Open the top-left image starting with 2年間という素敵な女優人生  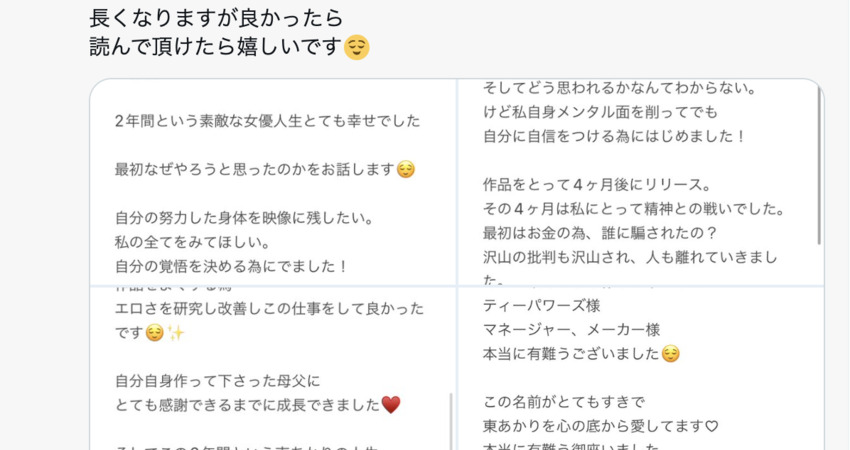point(273,182)
